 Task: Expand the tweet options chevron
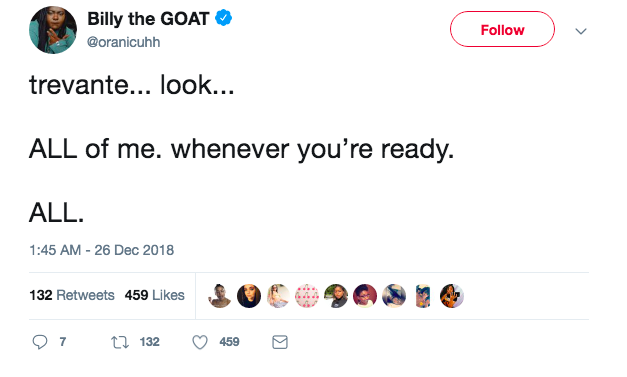click(x=581, y=31)
